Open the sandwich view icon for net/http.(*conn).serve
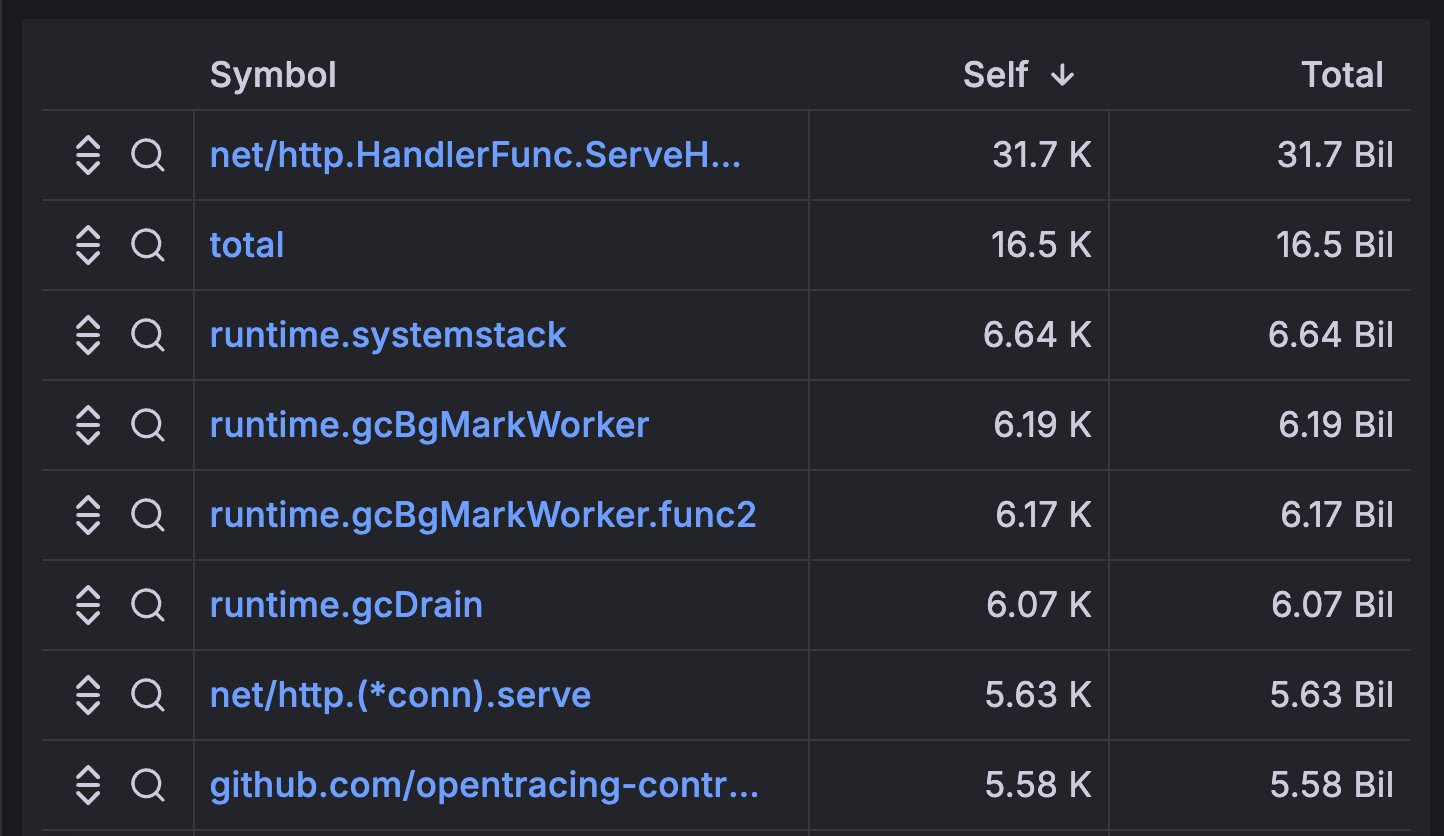Screen dimensions: 1444x836 [88, 695]
